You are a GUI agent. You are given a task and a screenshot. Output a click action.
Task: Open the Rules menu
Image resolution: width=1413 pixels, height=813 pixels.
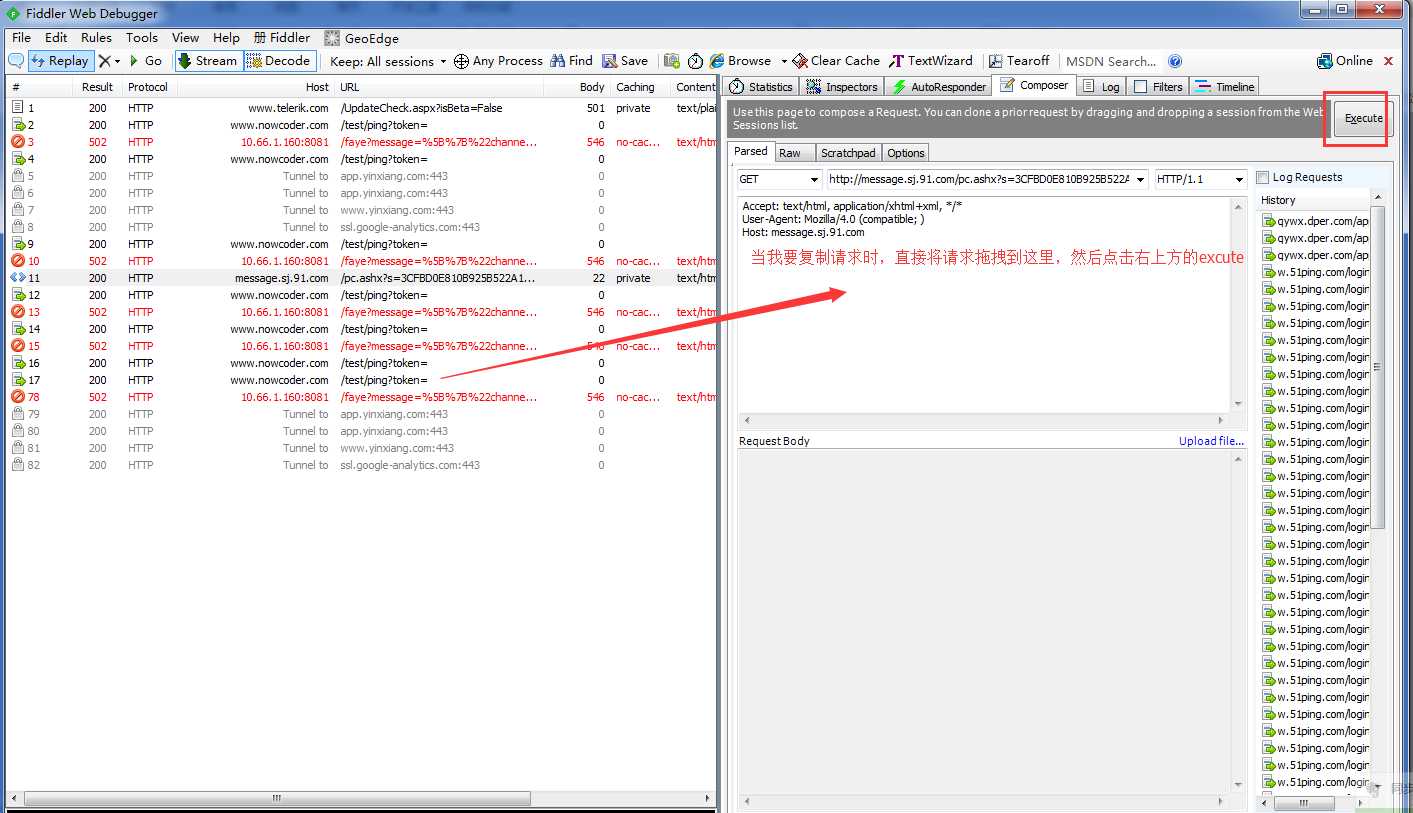pyautogui.click(x=96, y=38)
